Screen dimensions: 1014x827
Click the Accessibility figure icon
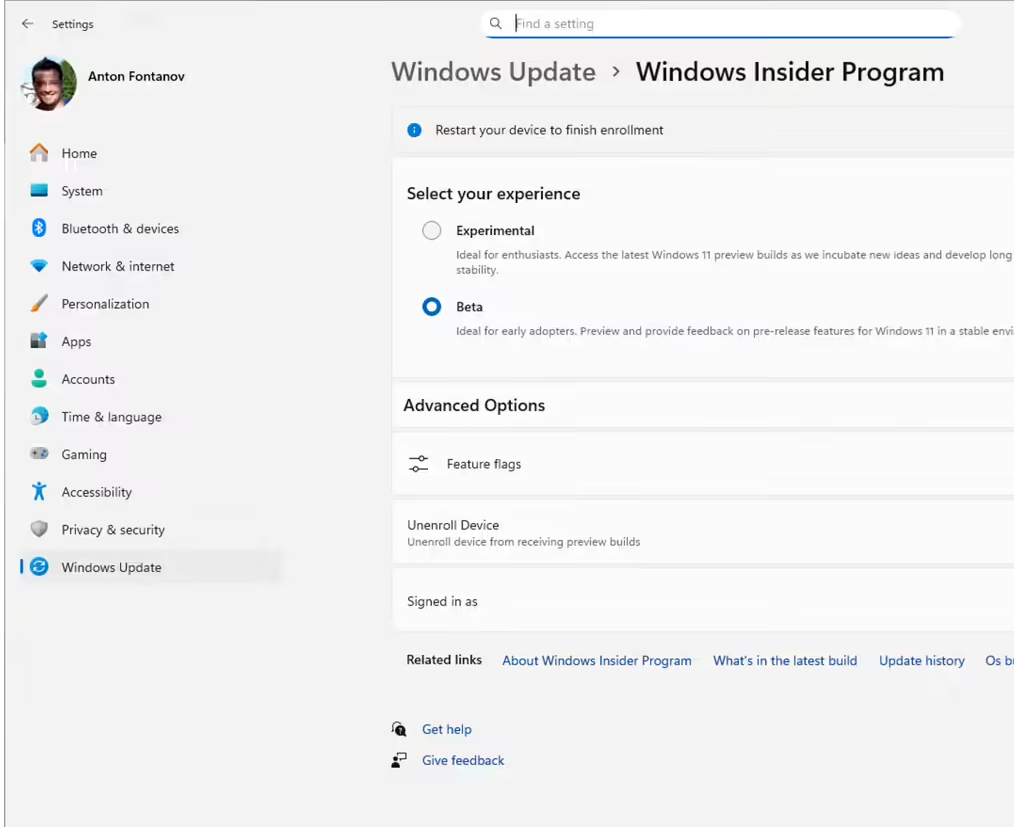(x=39, y=492)
